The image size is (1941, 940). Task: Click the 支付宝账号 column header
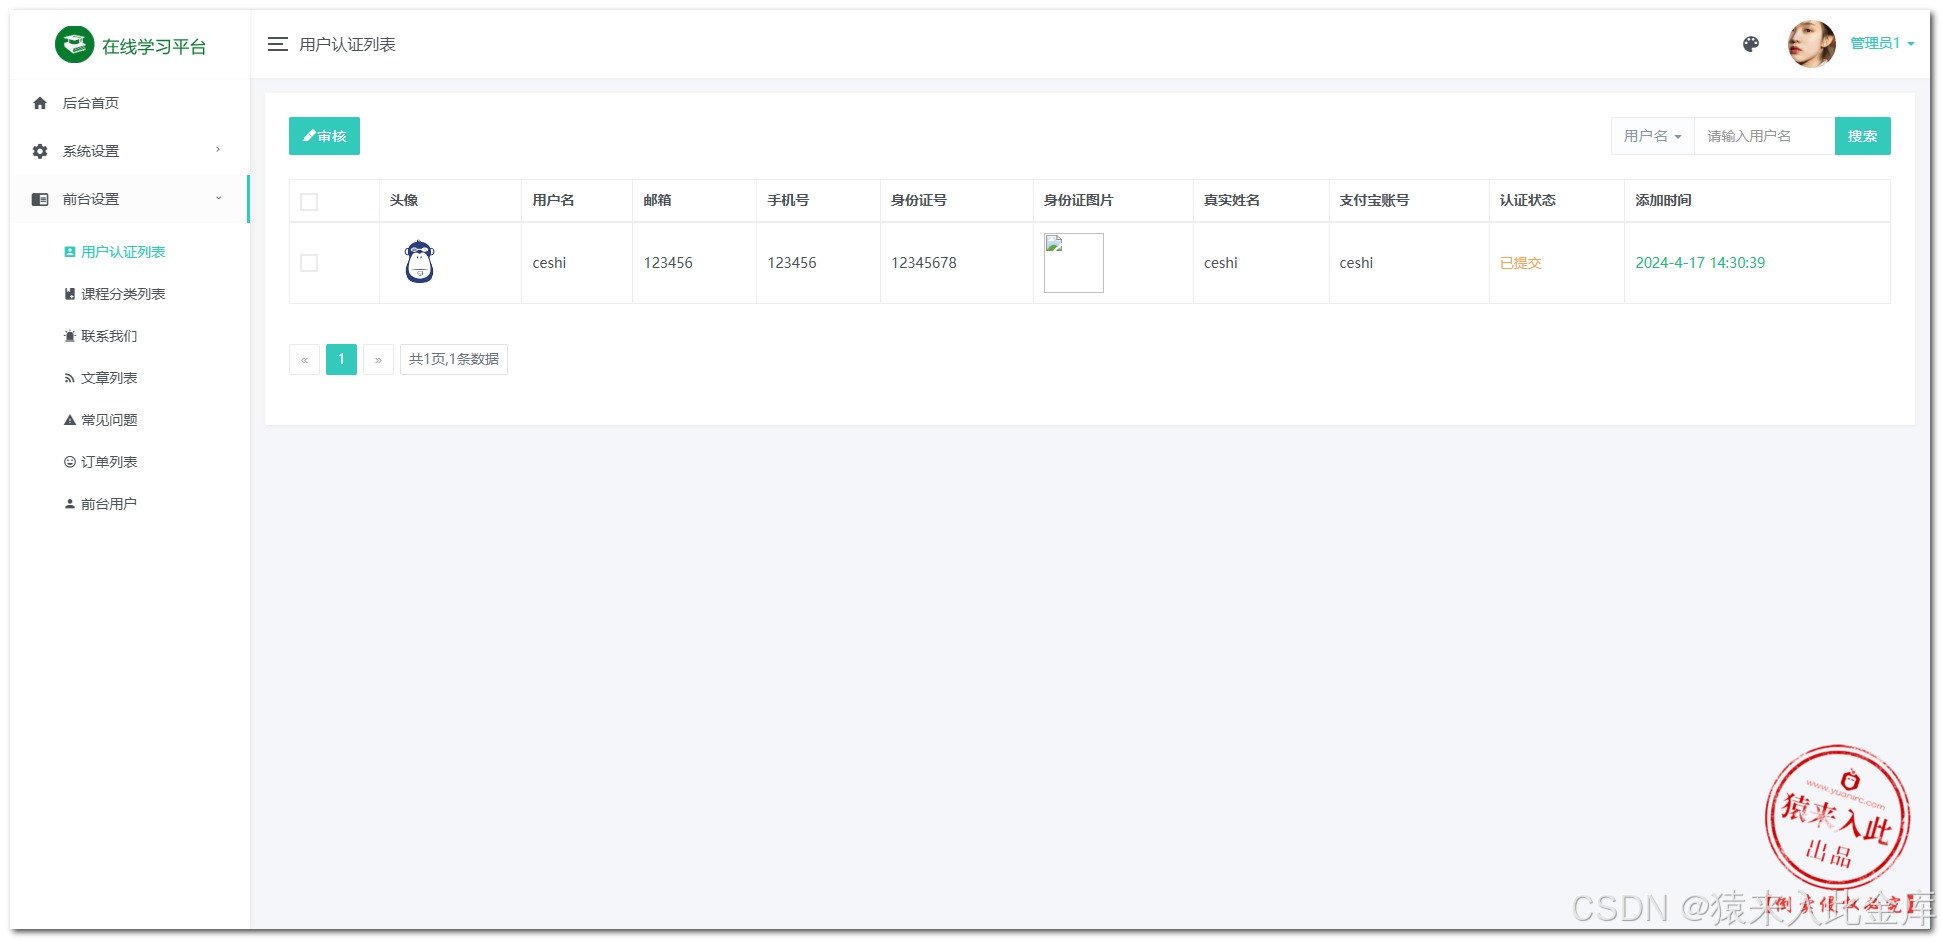click(1374, 200)
